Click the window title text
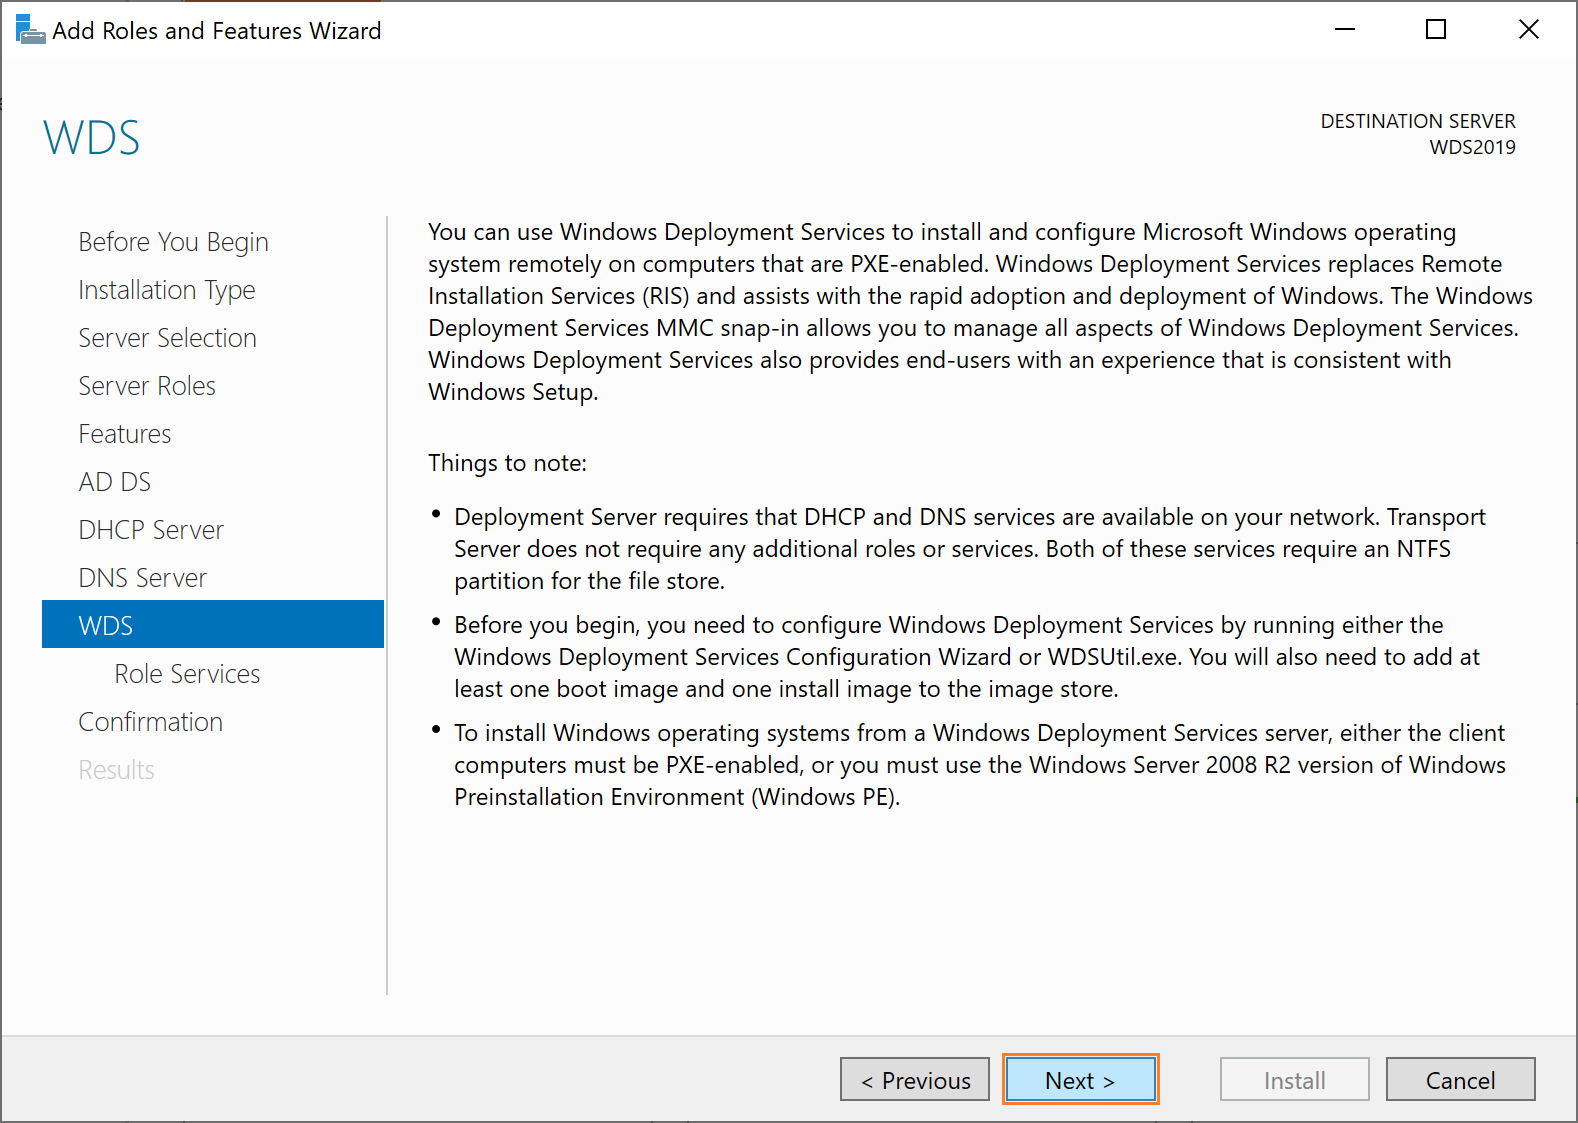This screenshot has width=1578, height=1123. point(217,31)
